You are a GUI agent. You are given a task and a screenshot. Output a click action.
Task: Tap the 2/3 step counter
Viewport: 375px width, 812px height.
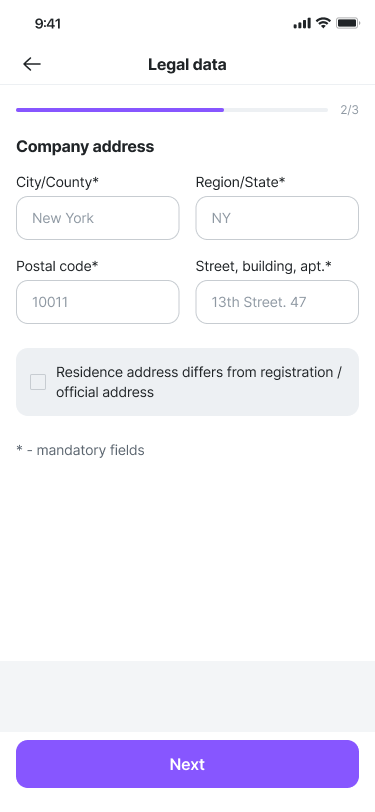pos(349,110)
